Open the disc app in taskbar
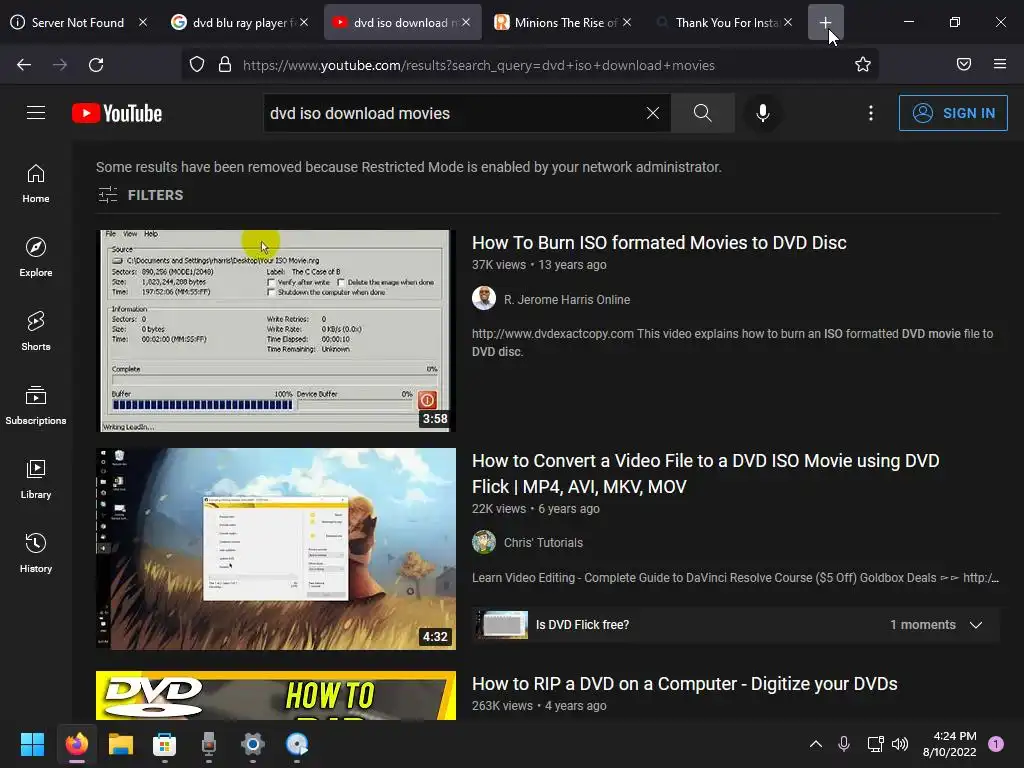This screenshot has height=768, width=1024. 297,744
